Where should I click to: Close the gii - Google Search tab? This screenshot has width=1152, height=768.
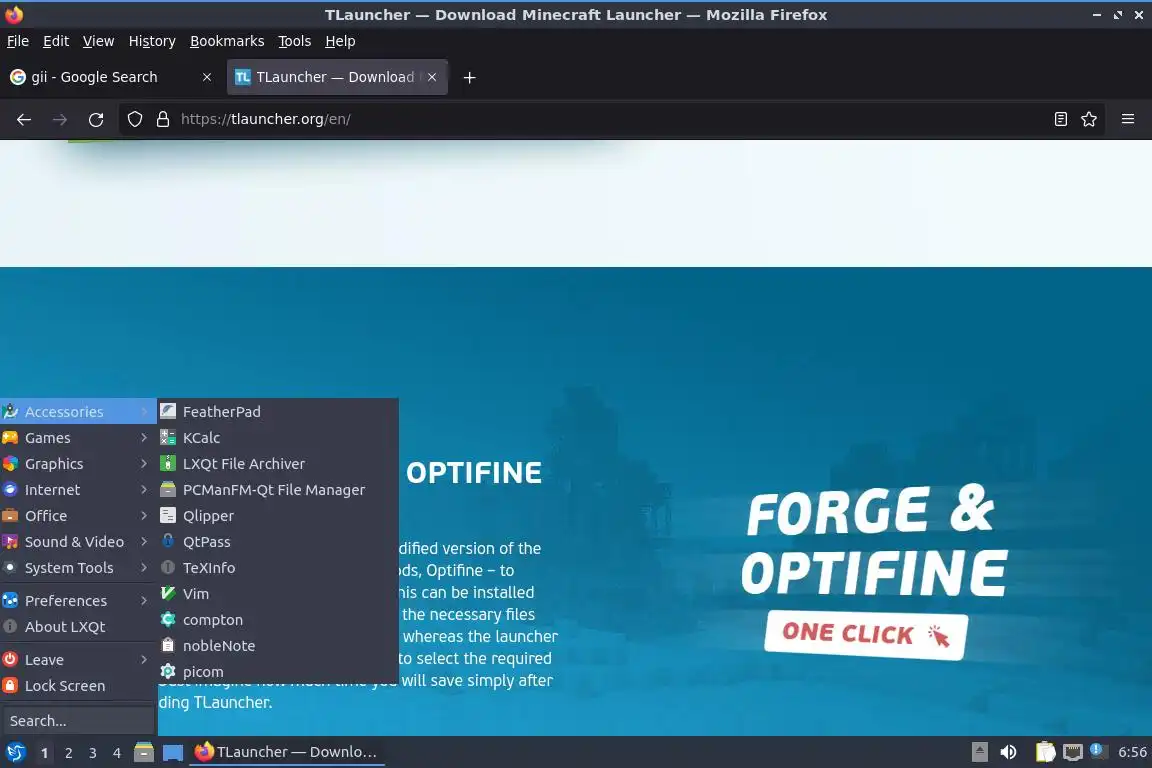pos(207,77)
